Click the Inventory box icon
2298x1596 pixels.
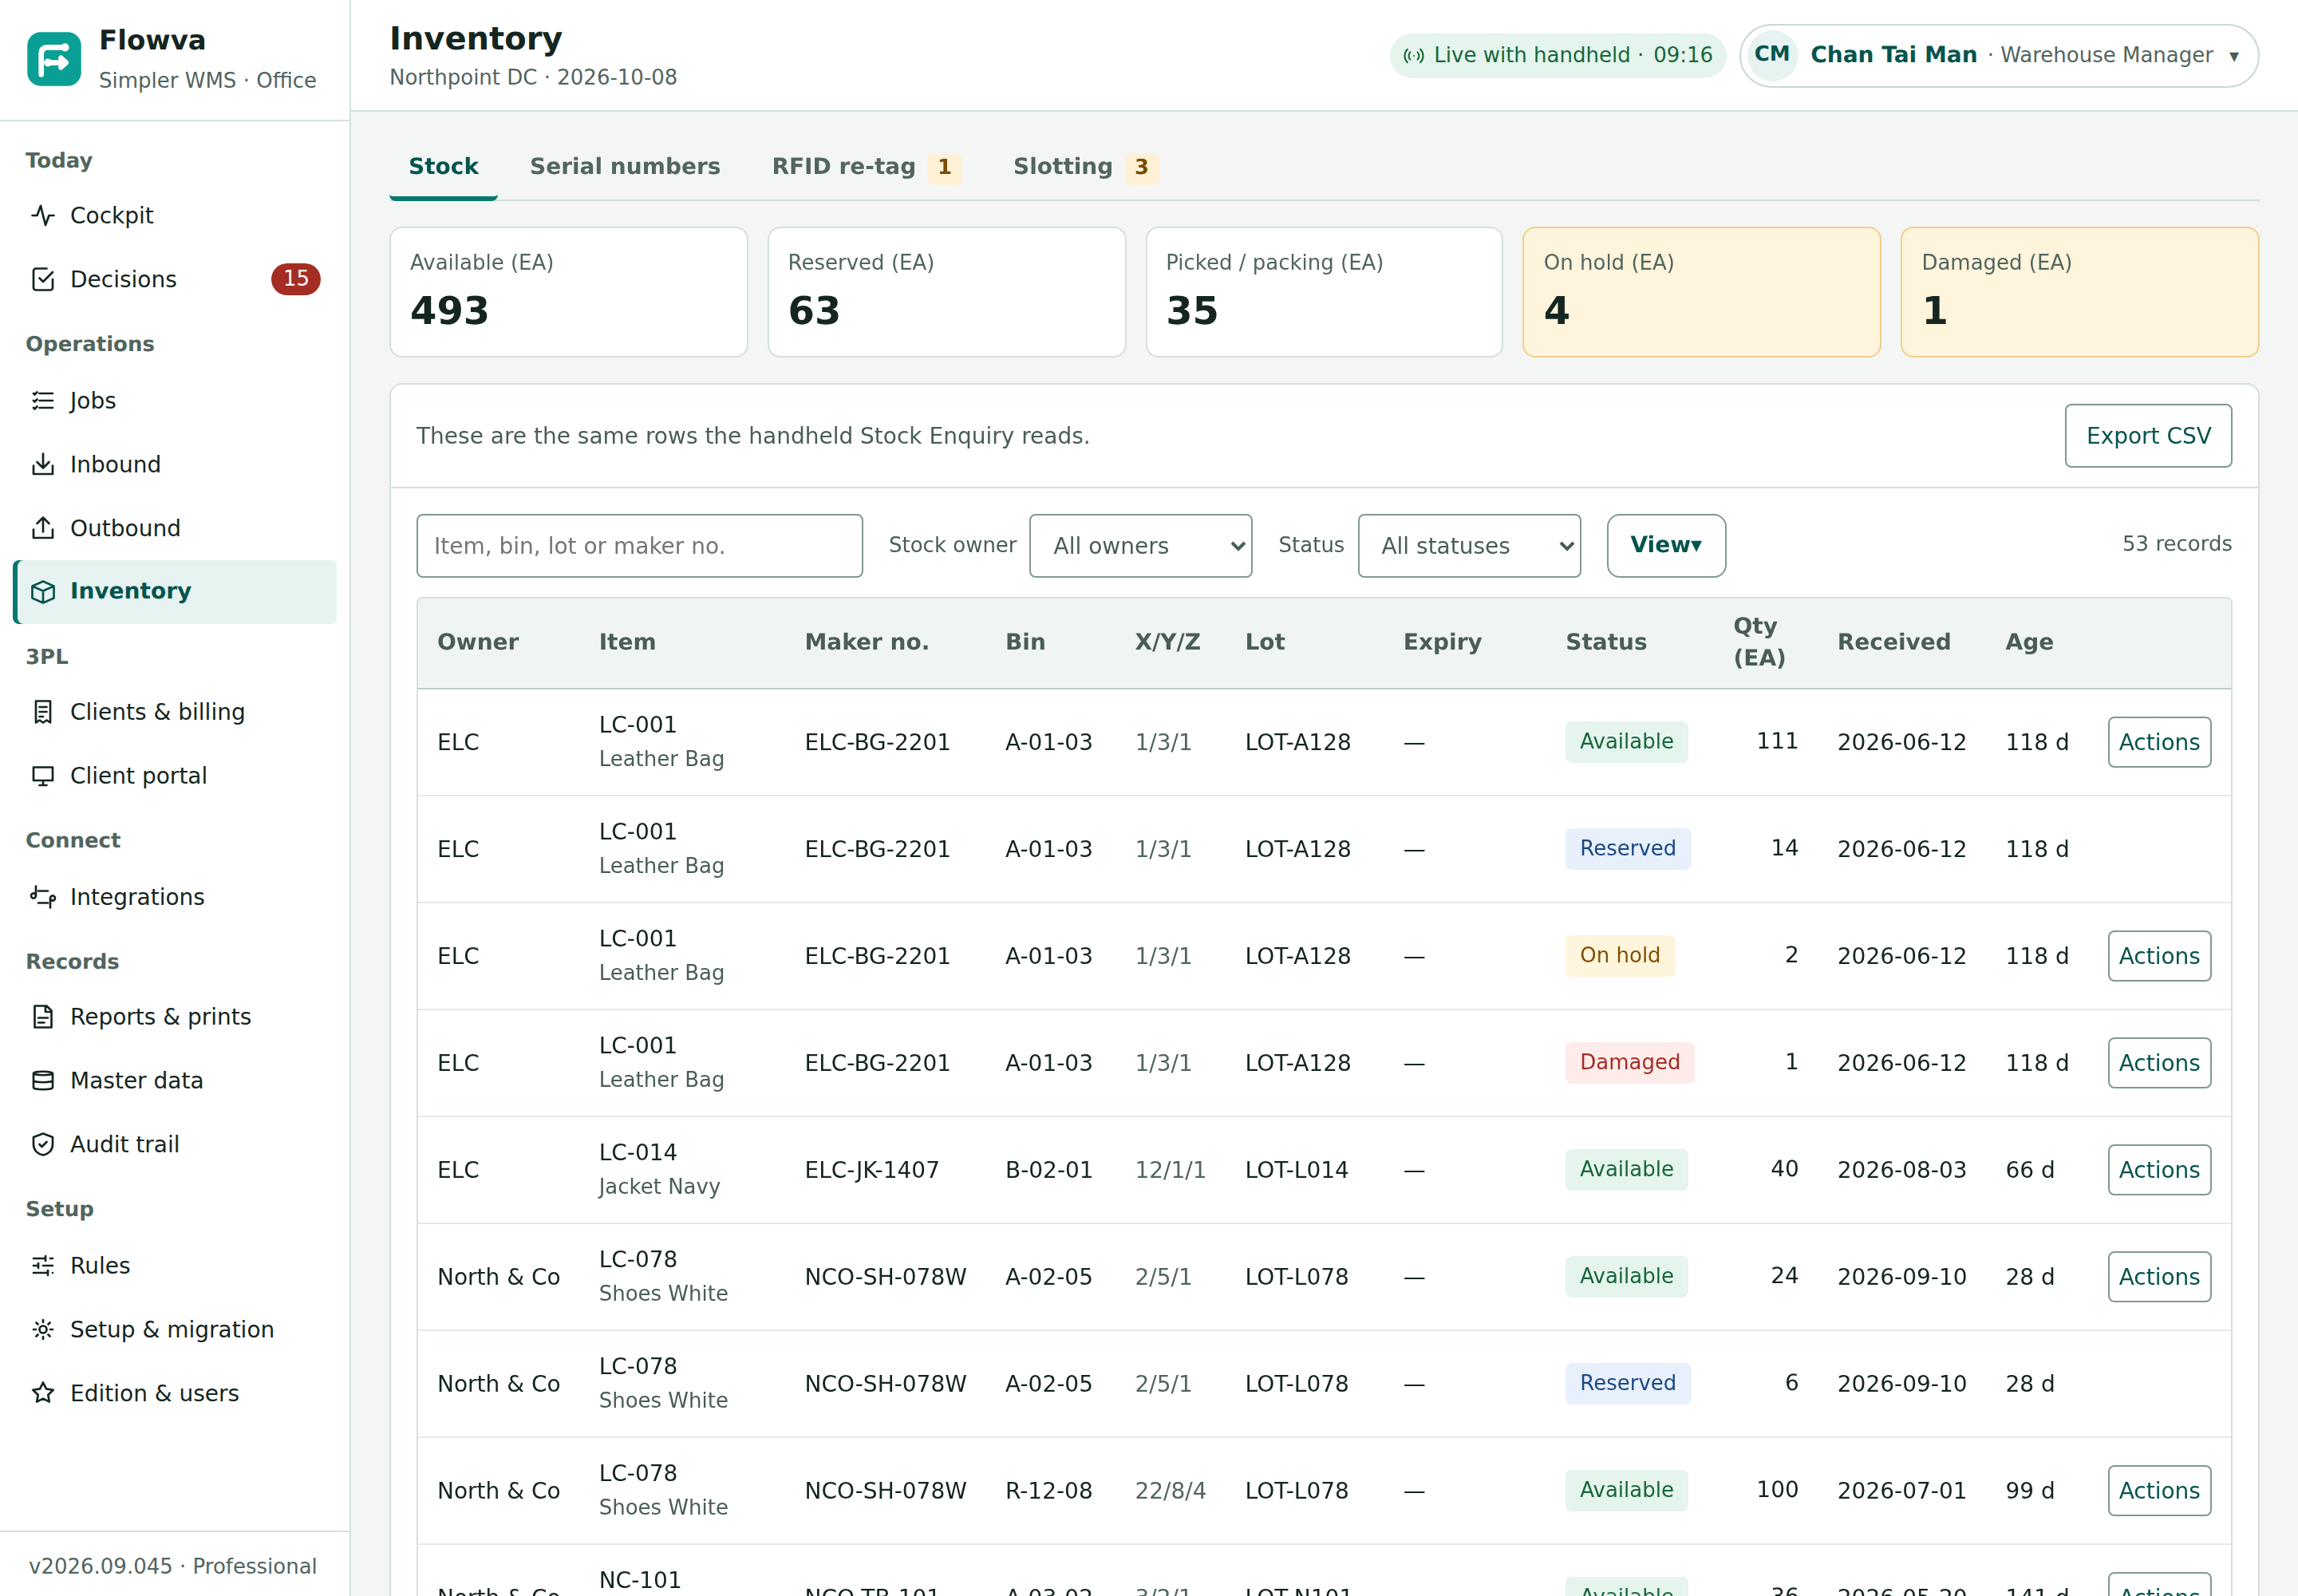pyautogui.click(x=43, y=592)
